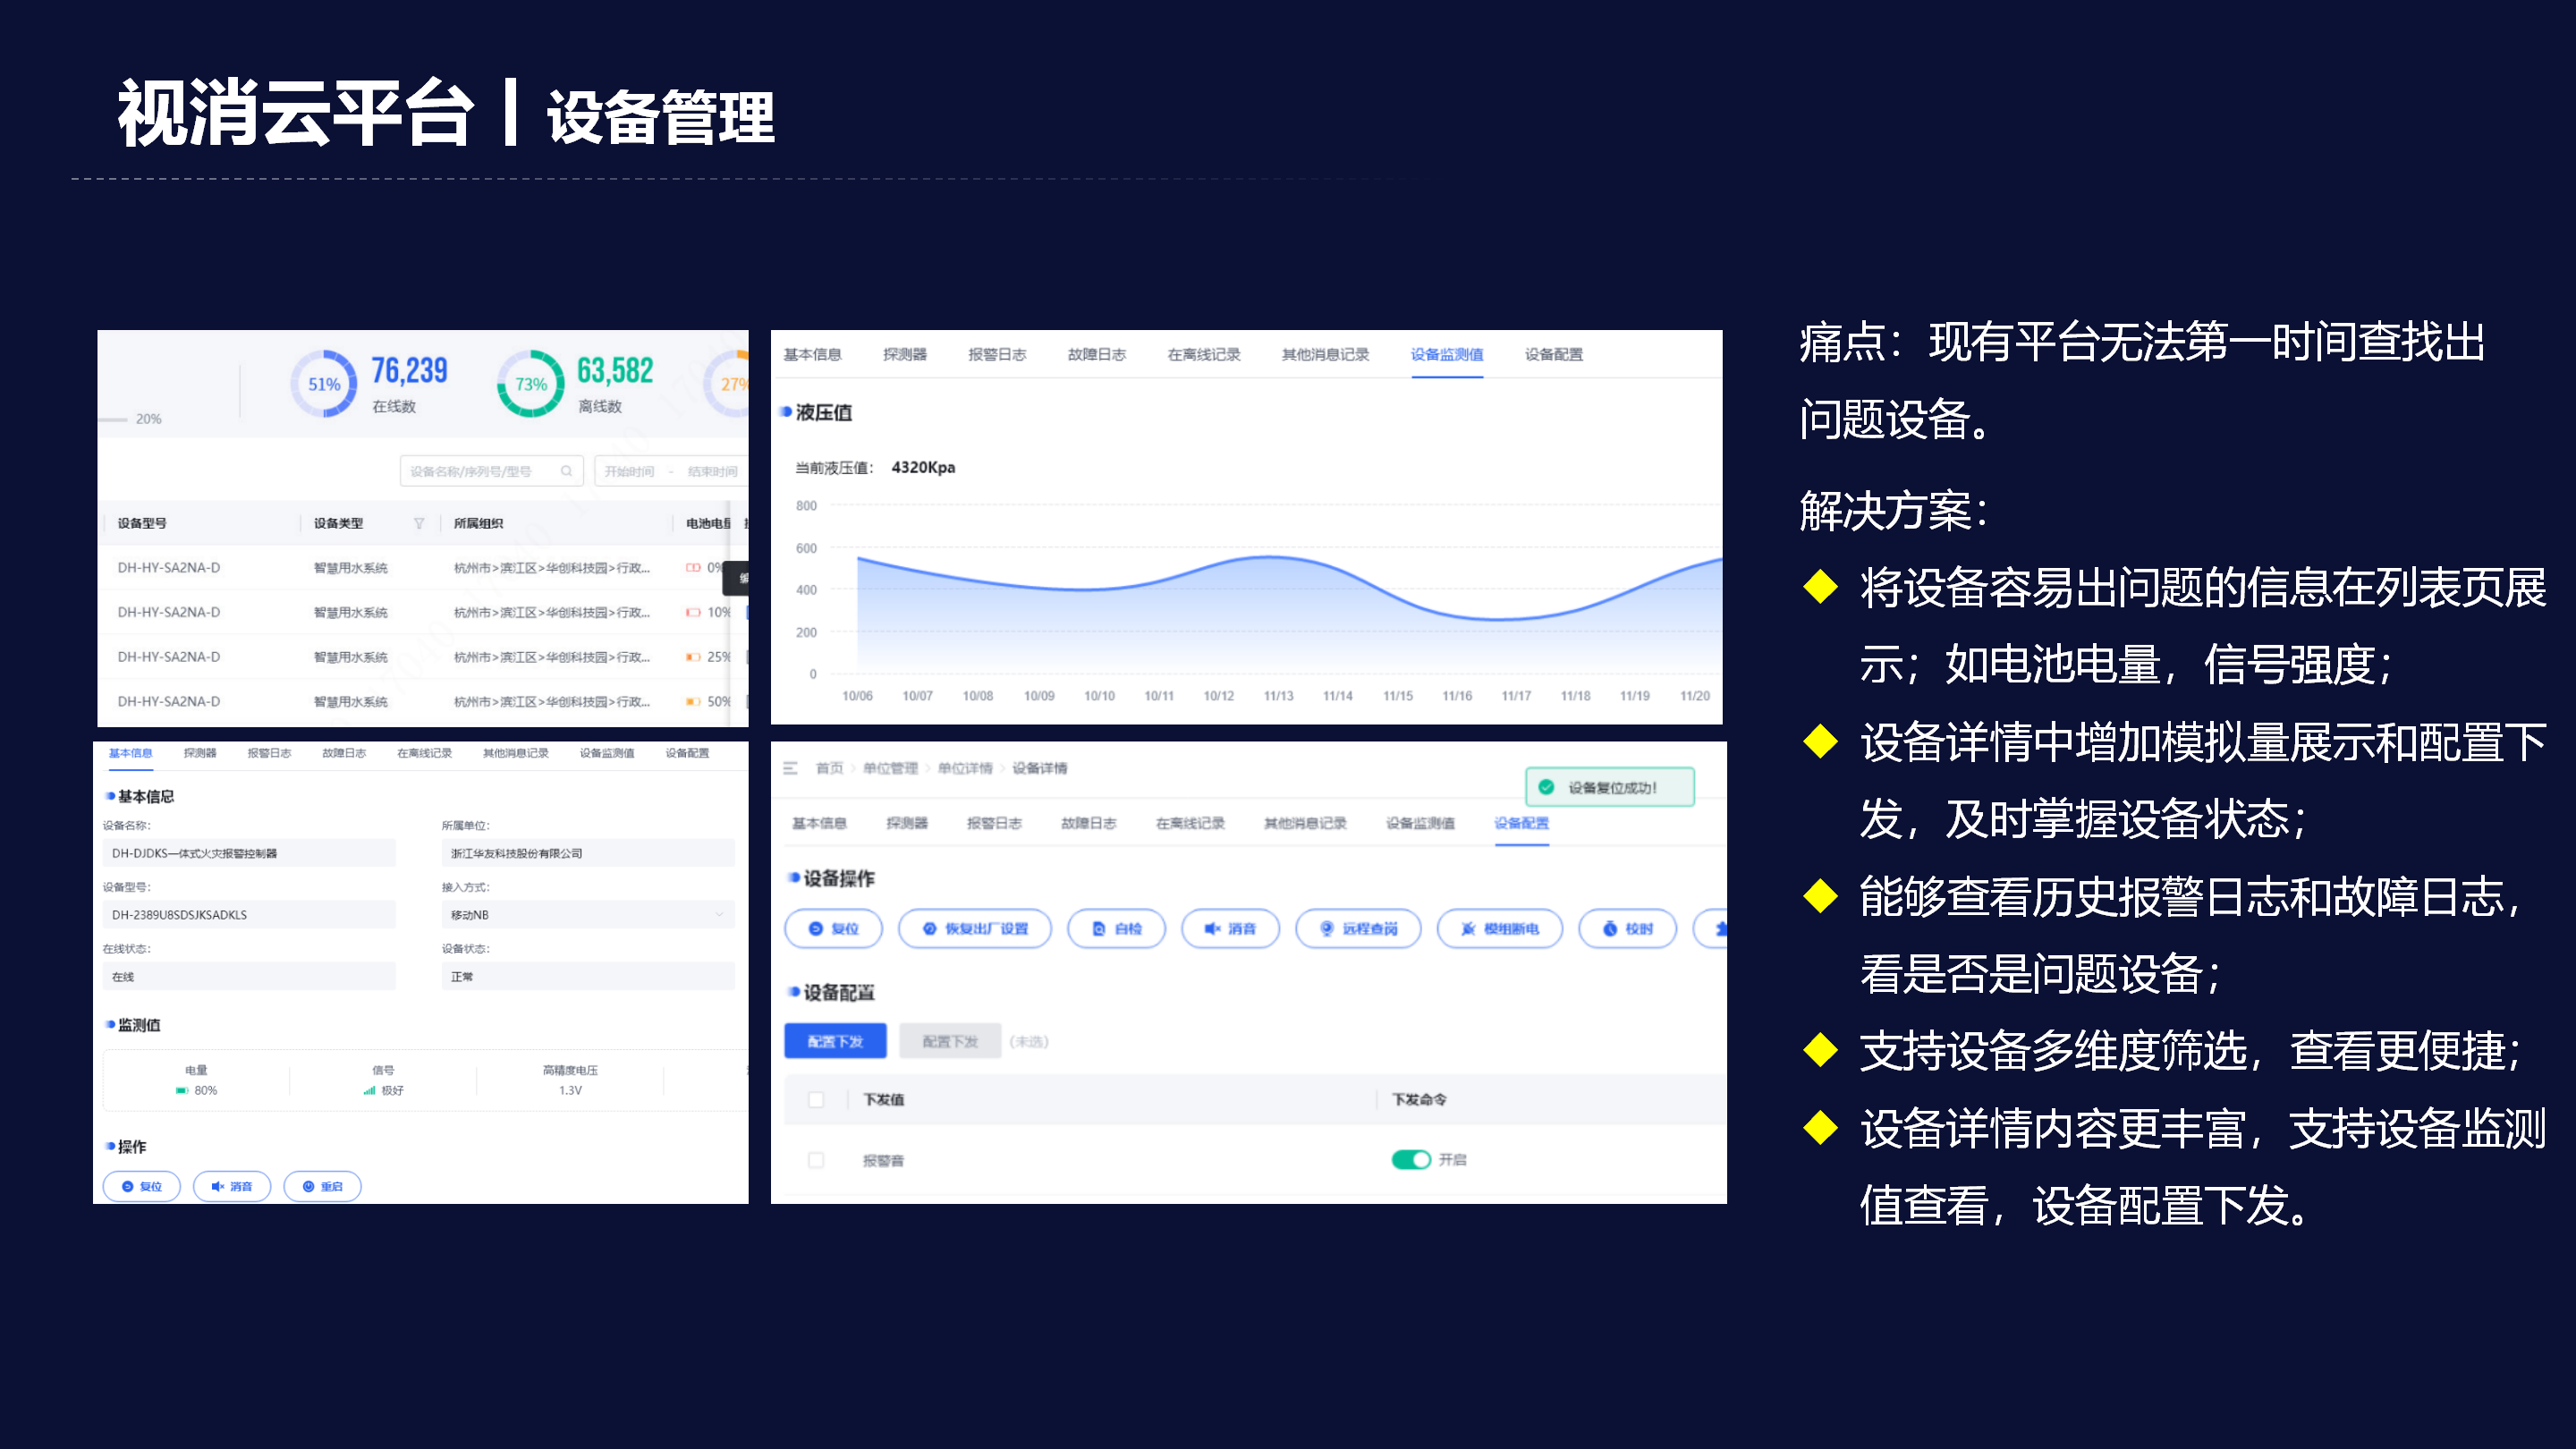
Task: Click the hamburger menu icon beside 首页
Action: tap(790, 768)
